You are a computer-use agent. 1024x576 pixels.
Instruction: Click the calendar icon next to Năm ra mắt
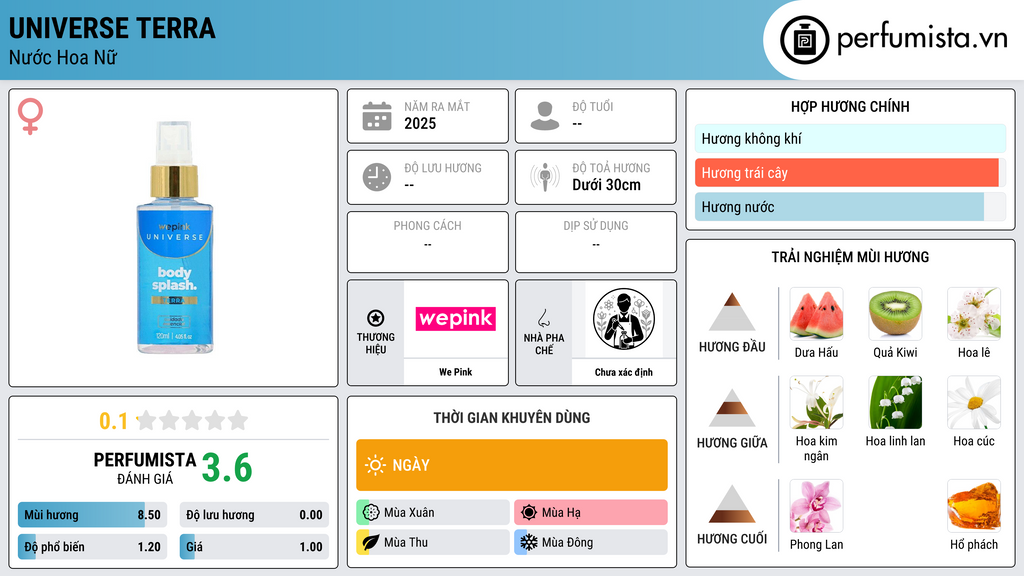click(x=377, y=116)
